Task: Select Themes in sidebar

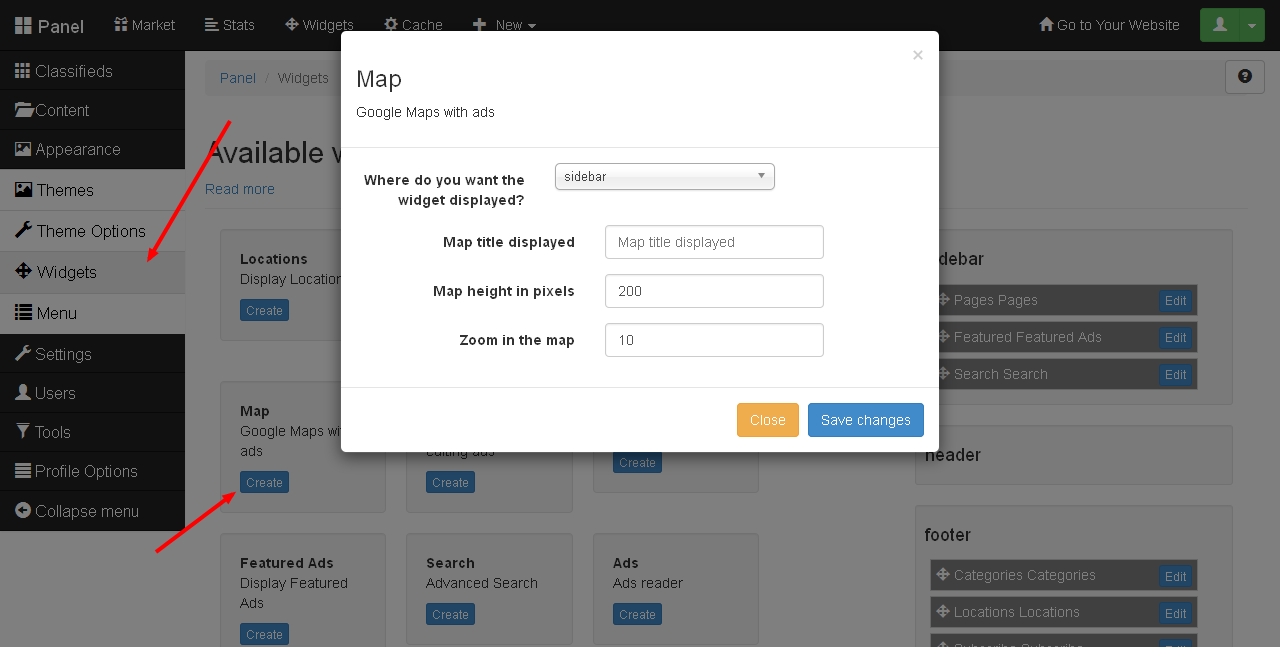Action: click(x=92, y=190)
